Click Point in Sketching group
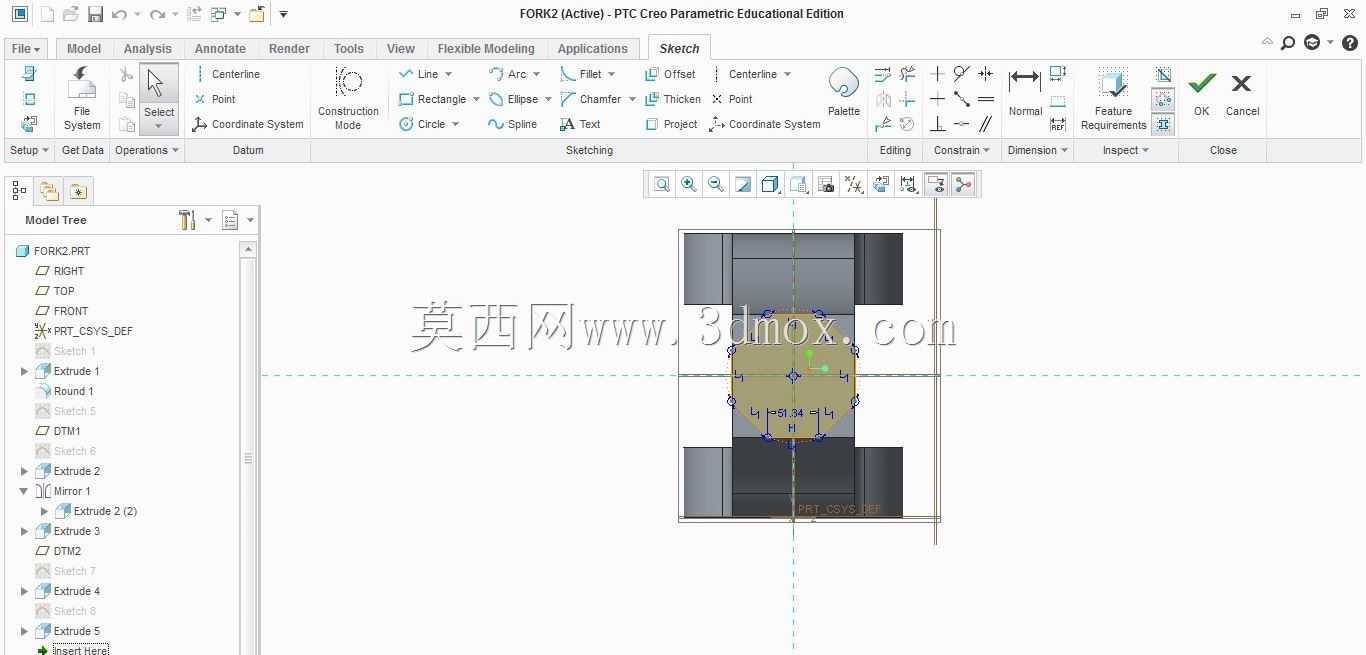 (732, 99)
